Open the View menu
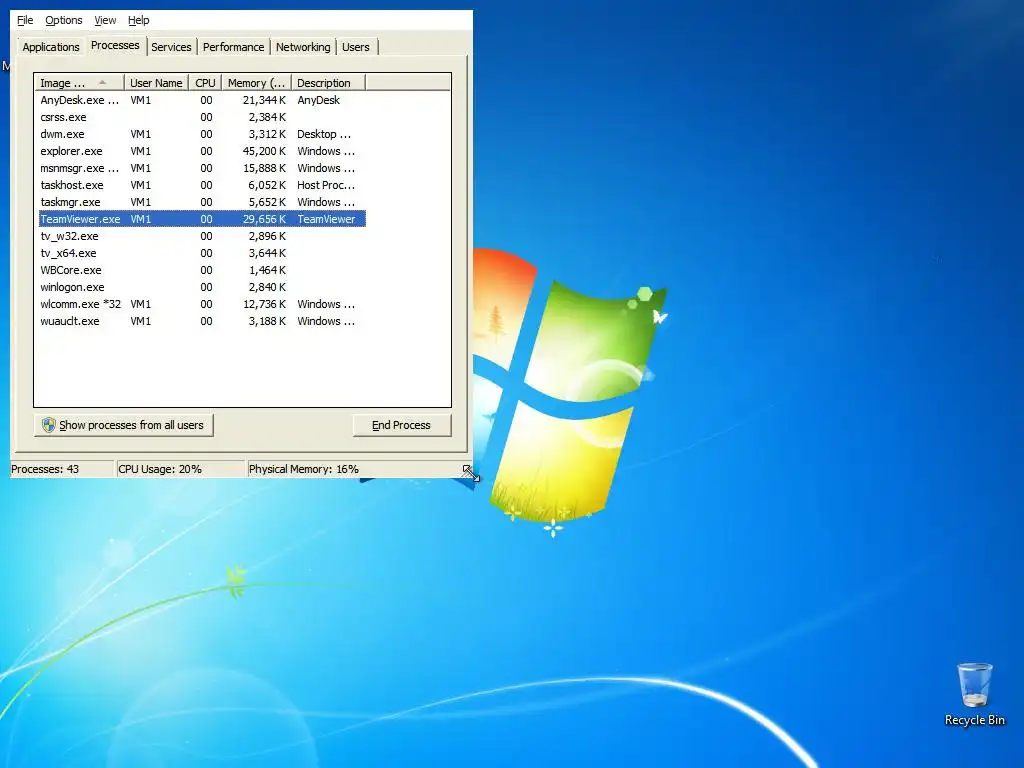Viewport: 1024px width, 768px height. point(105,20)
